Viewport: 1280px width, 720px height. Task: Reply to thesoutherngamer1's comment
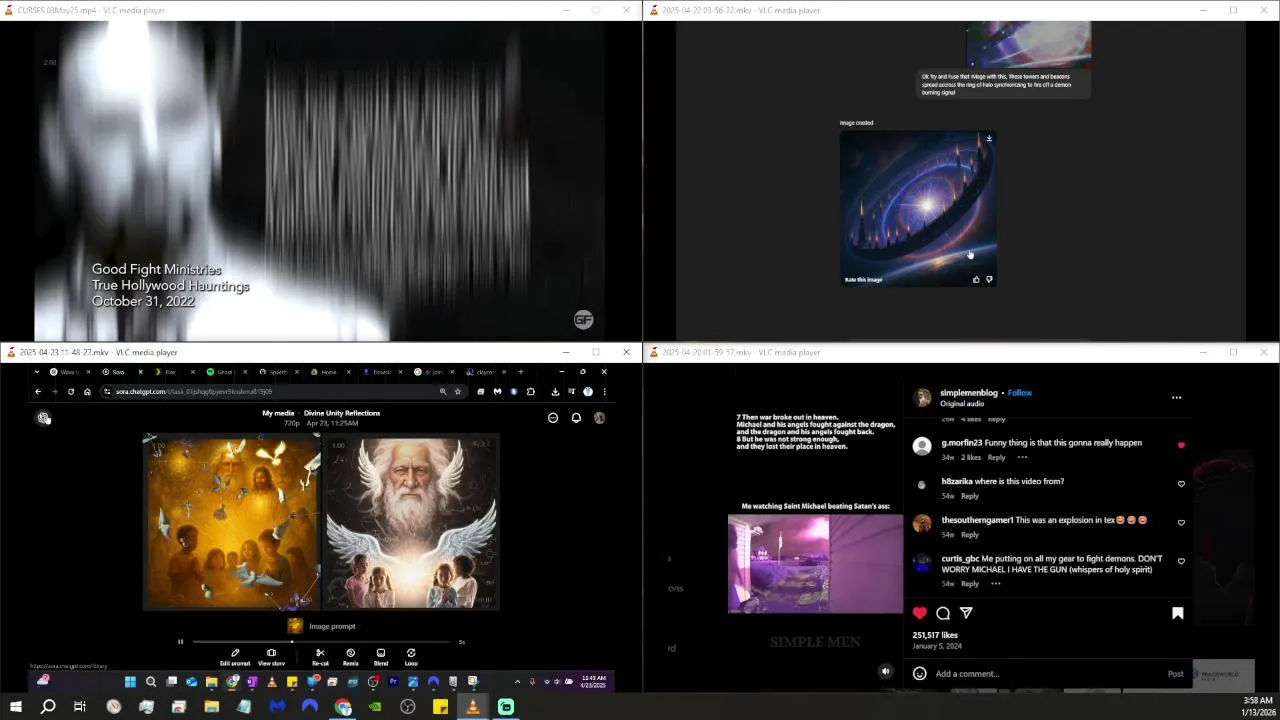point(970,535)
